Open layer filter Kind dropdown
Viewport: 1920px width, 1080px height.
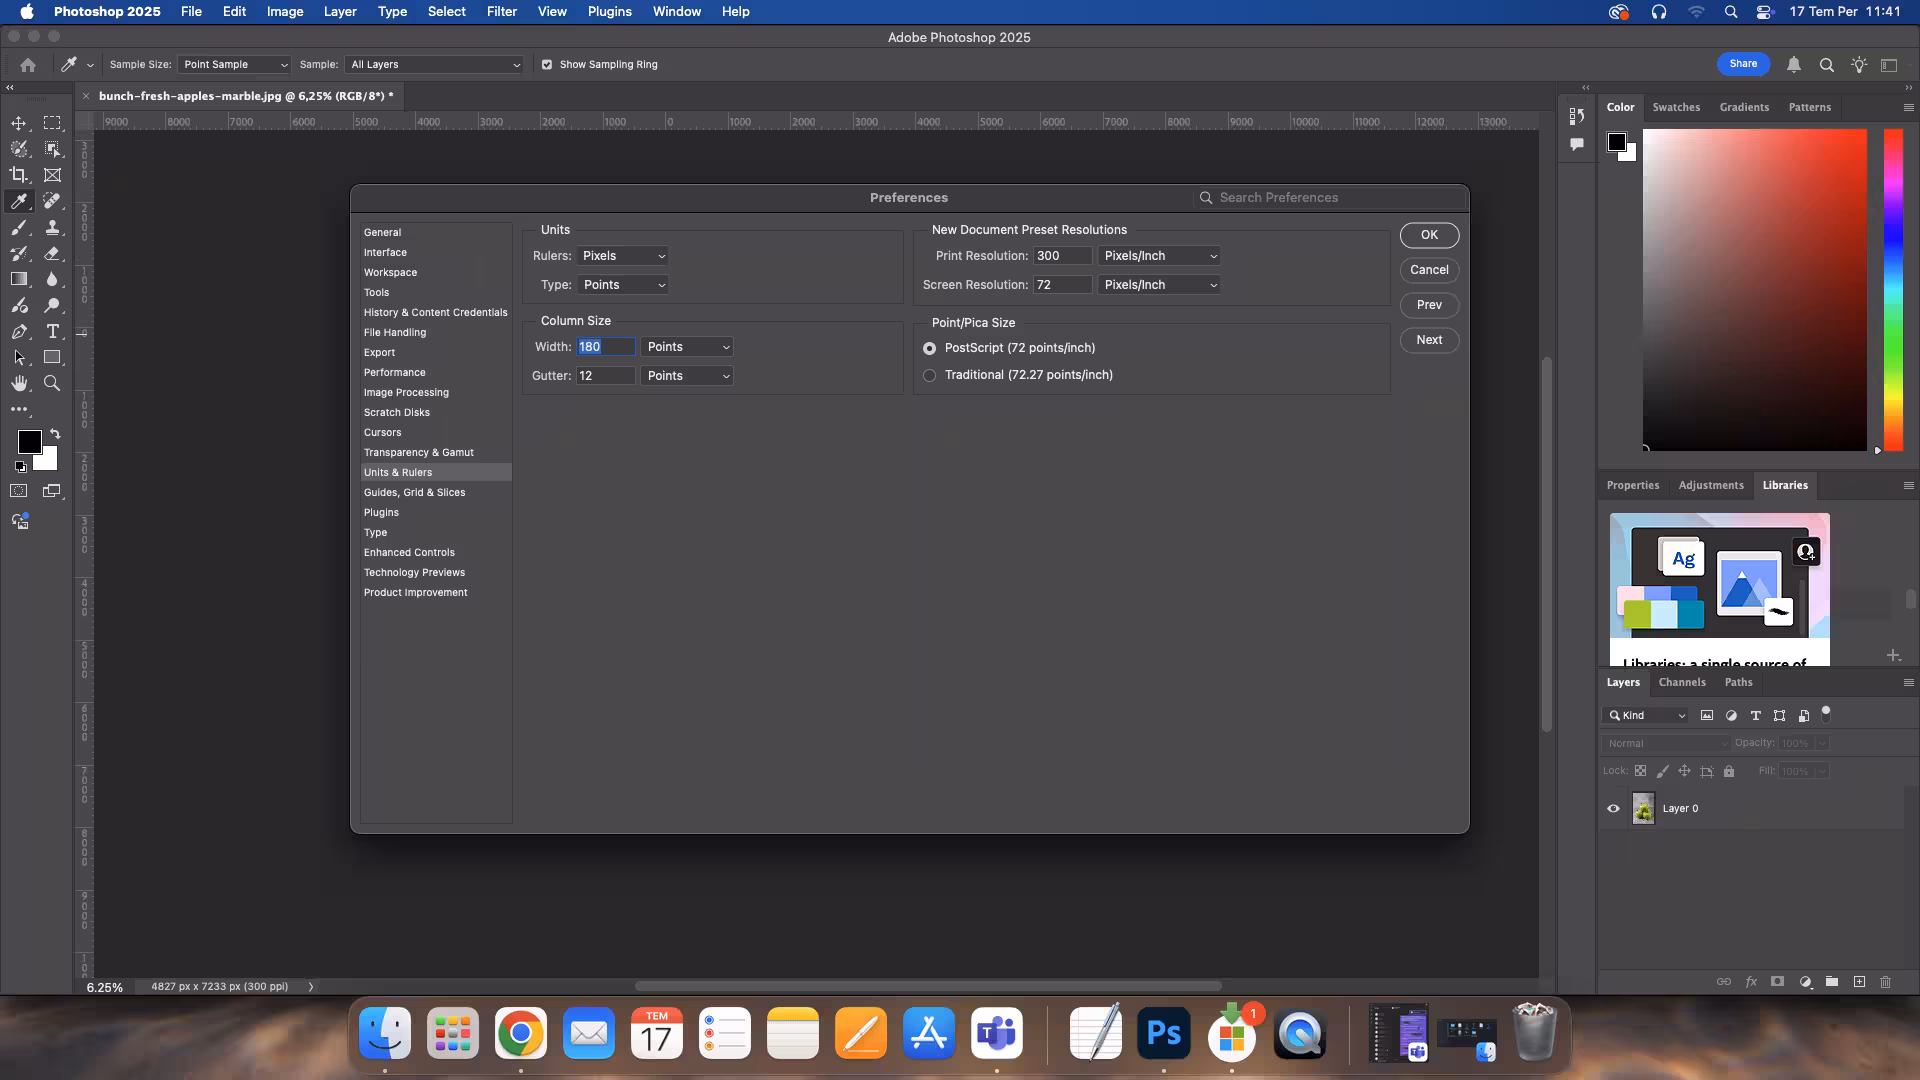click(x=1646, y=715)
